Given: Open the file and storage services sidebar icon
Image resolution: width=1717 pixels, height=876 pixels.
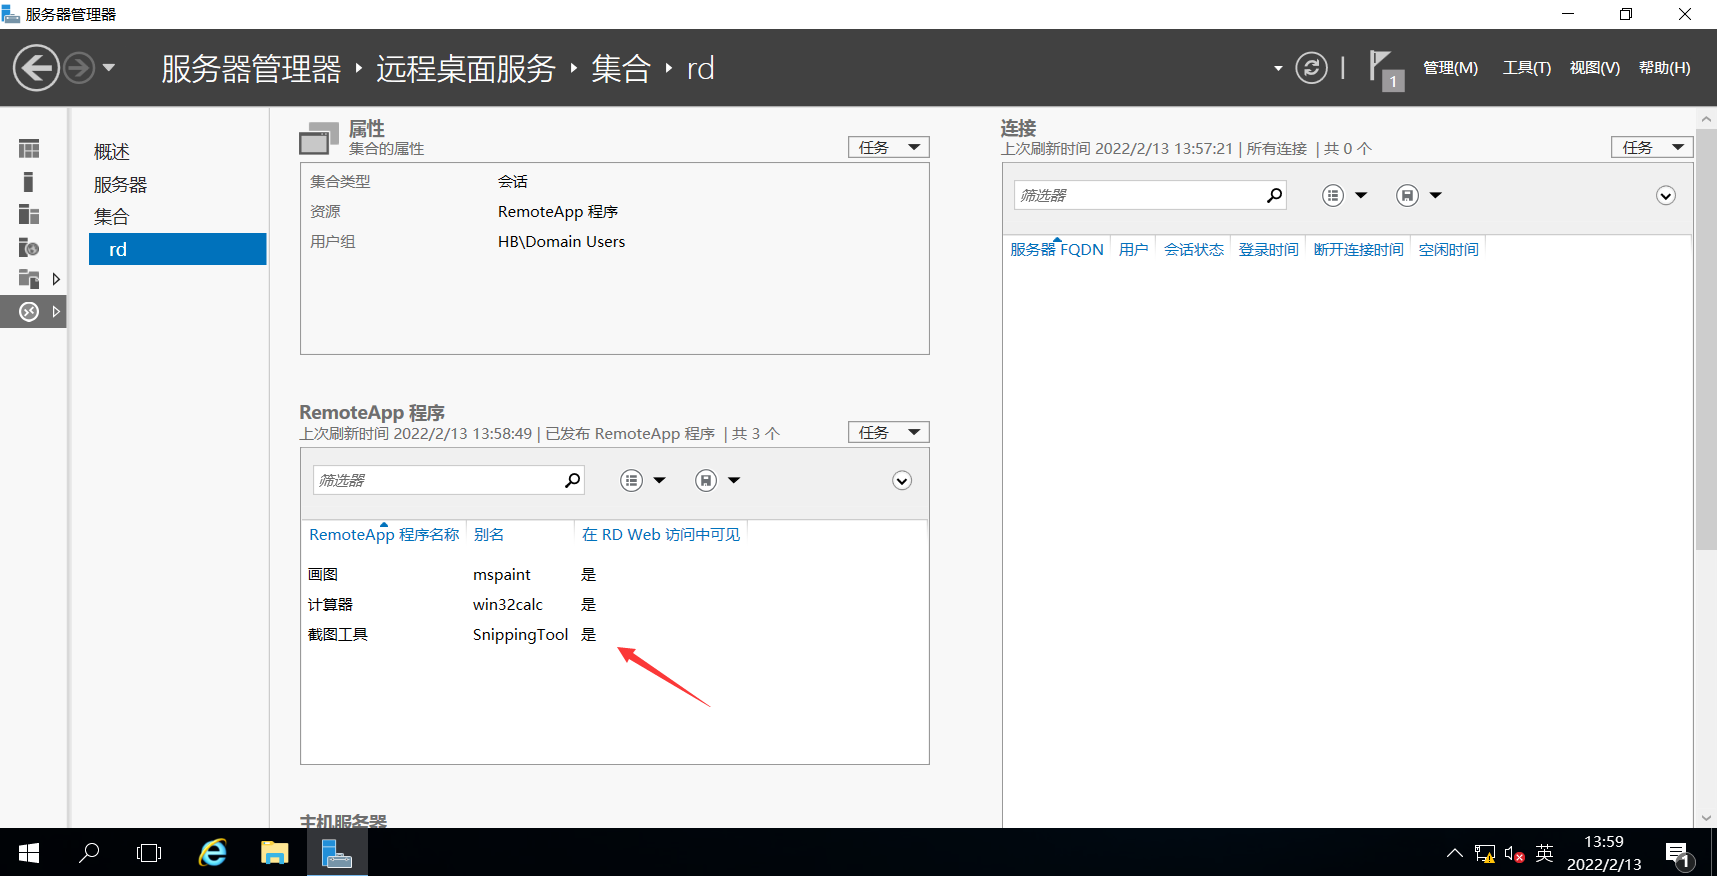Looking at the screenshot, I should pyautogui.click(x=29, y=279).
